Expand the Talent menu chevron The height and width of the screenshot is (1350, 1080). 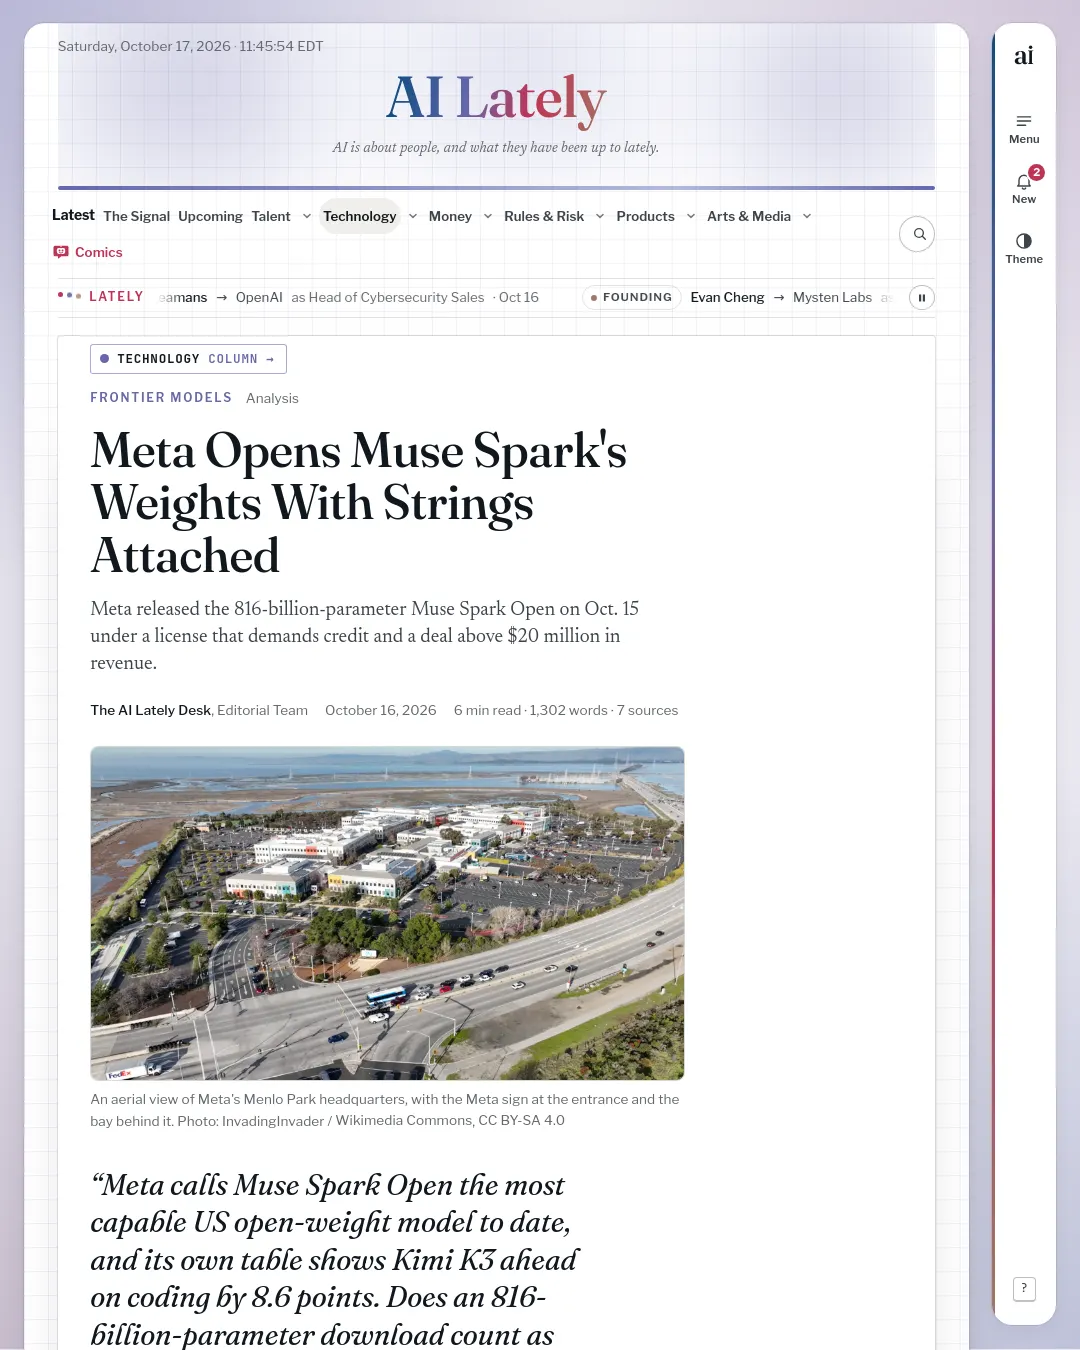tap(307, 216)
